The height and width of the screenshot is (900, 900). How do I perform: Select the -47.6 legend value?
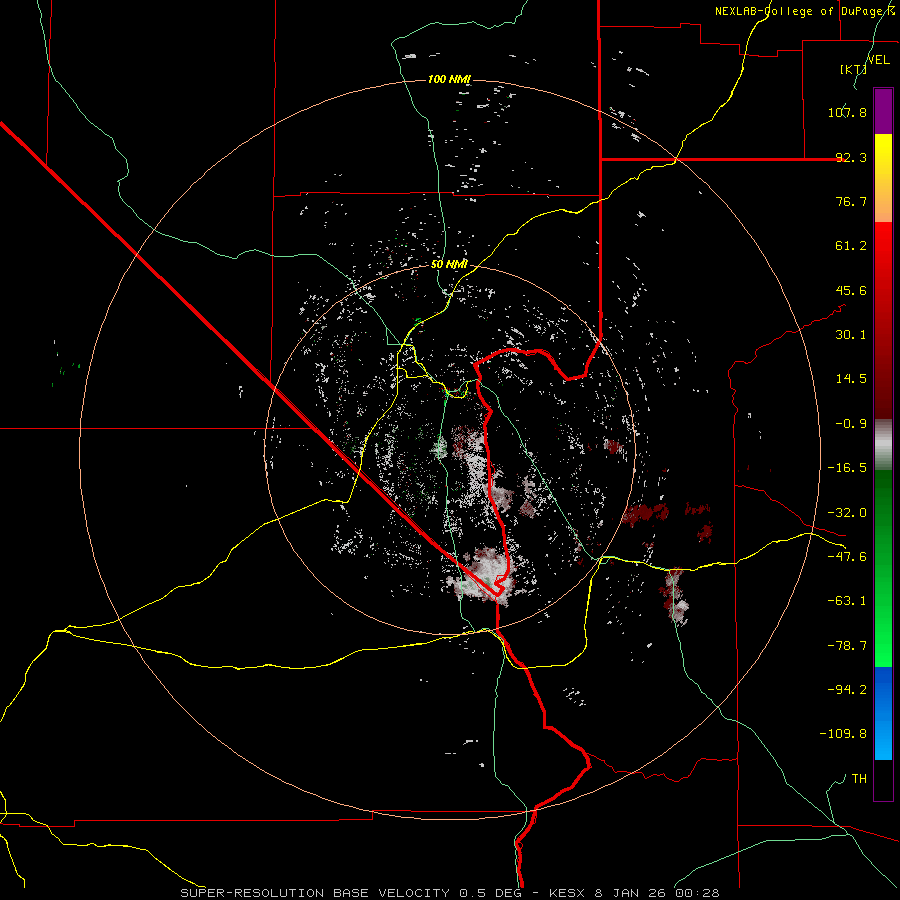847,557
